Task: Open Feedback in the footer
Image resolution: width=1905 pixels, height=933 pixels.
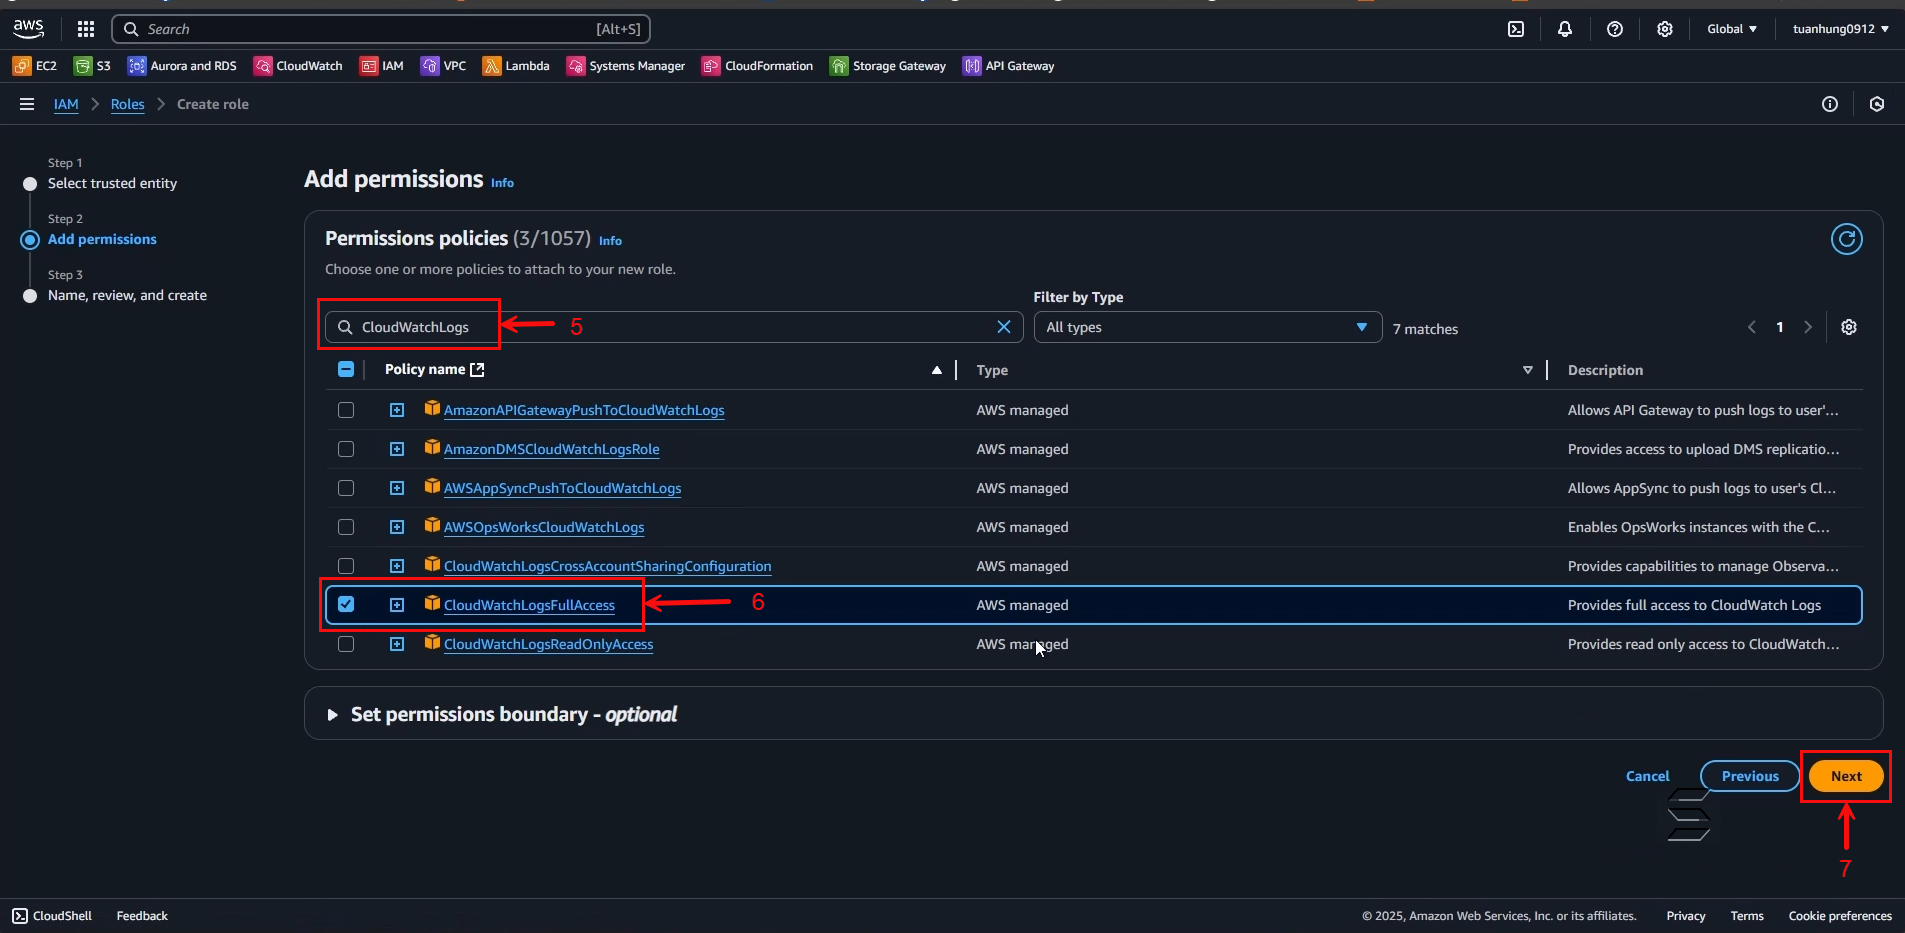Action: coord(142,916)
